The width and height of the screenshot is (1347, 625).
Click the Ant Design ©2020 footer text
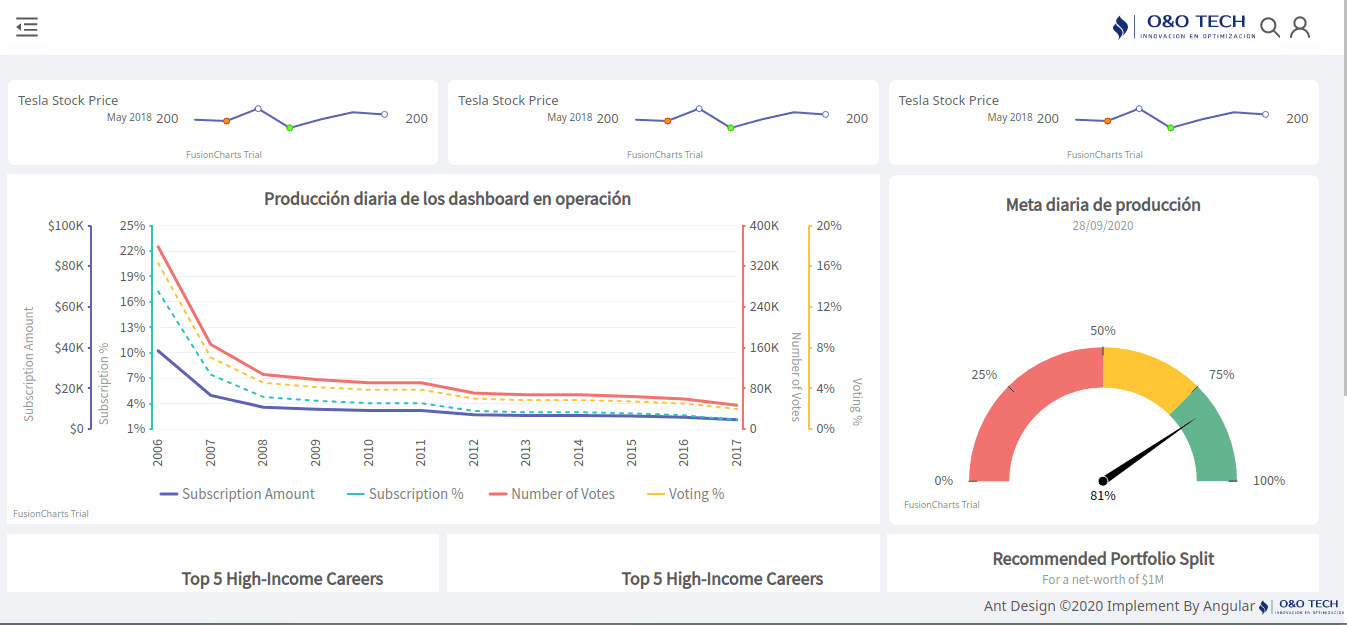pyautogui.click(x=1119, y=606)
